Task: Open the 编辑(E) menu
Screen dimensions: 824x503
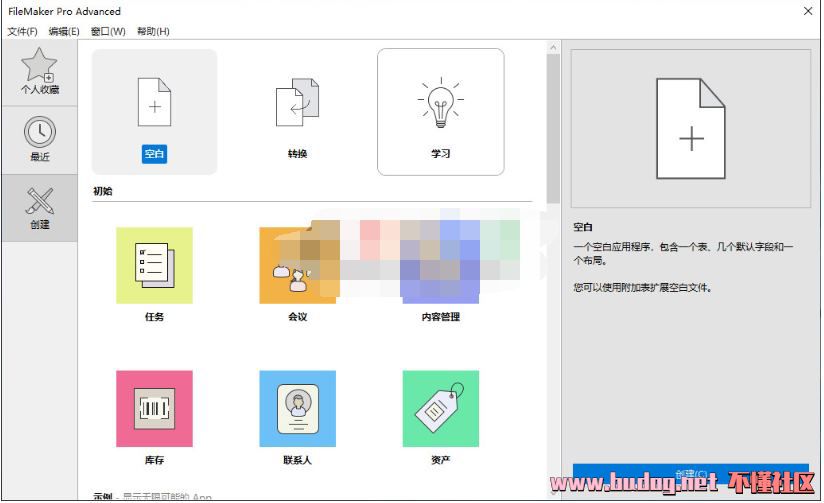Action: [x=64, y=32]
